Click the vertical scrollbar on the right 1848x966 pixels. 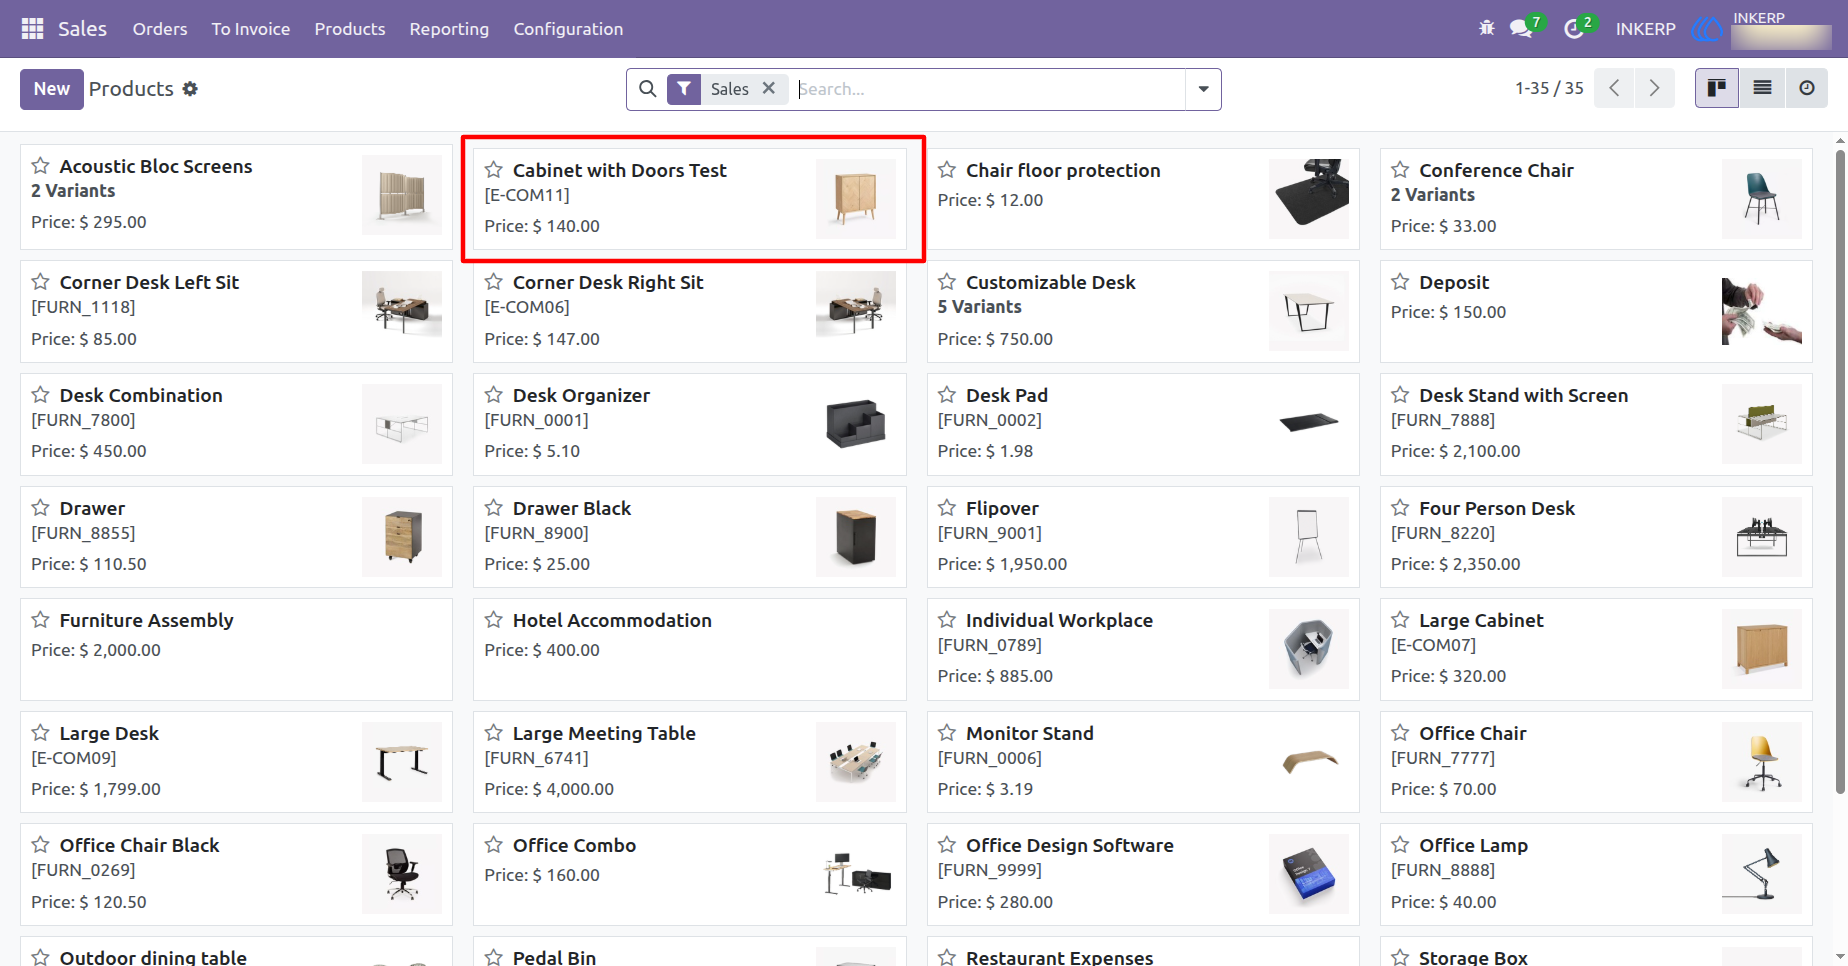[1840, 470]
